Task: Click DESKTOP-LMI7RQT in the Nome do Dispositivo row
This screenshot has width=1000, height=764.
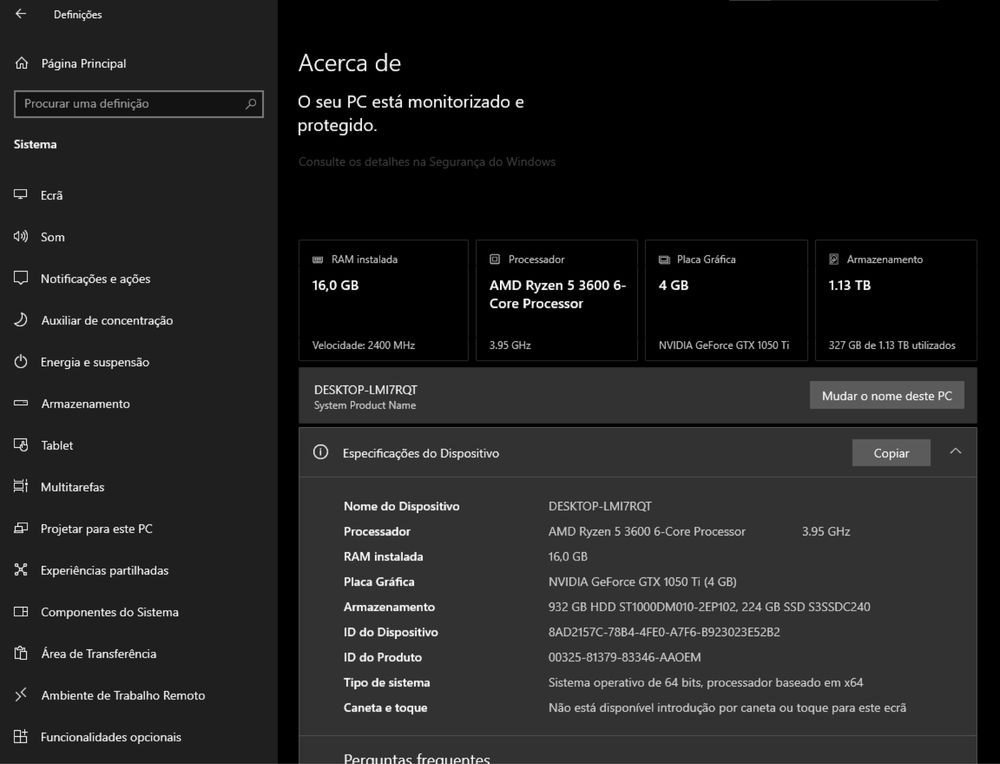Action: tap(600, 506)
